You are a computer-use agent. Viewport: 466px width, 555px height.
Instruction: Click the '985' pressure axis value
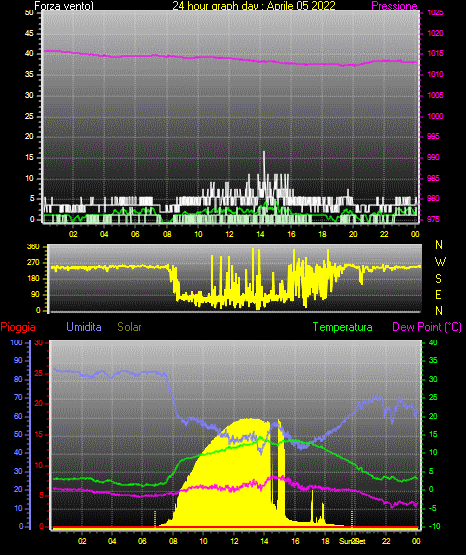click(433, 178)
